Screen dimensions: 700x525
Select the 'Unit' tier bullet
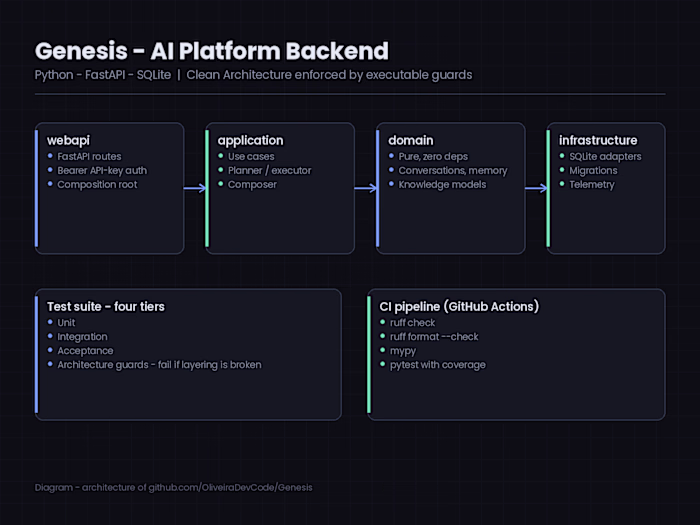(x=66, y=323)
